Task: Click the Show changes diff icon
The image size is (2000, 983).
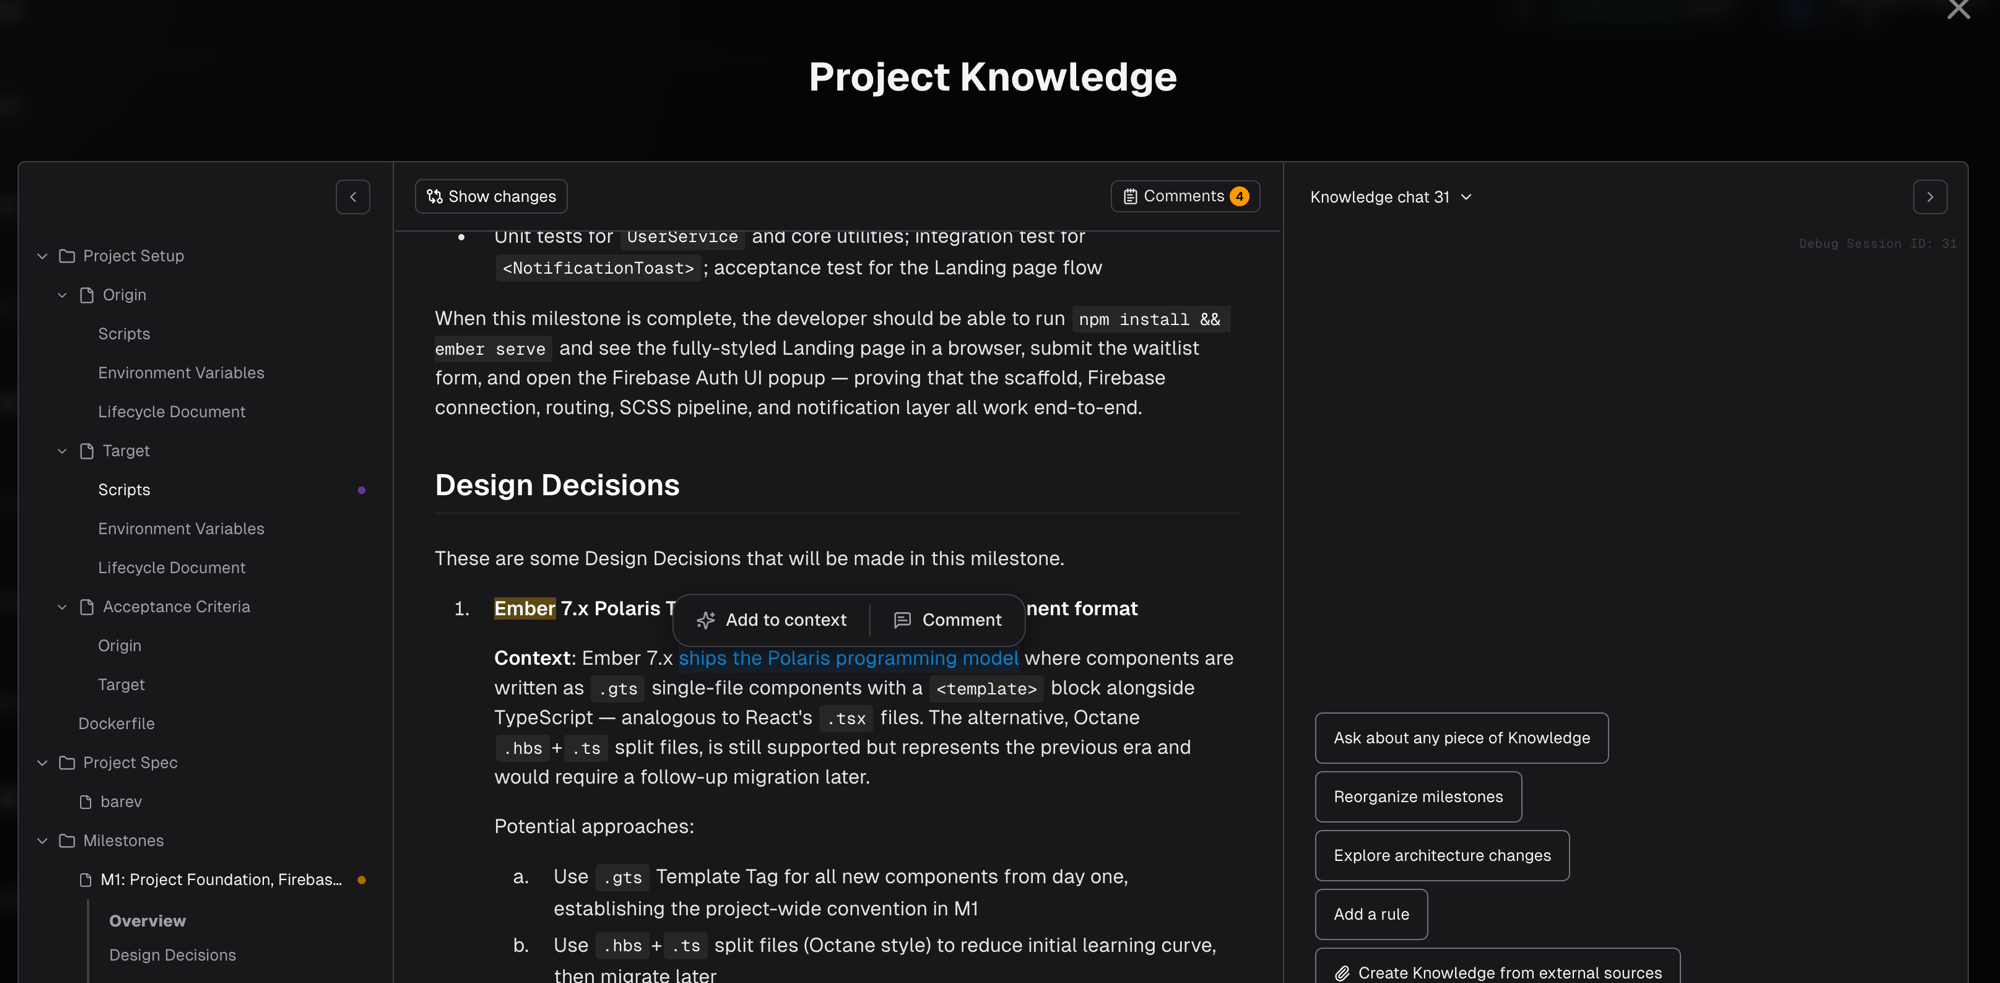Action: click(434, 197)
